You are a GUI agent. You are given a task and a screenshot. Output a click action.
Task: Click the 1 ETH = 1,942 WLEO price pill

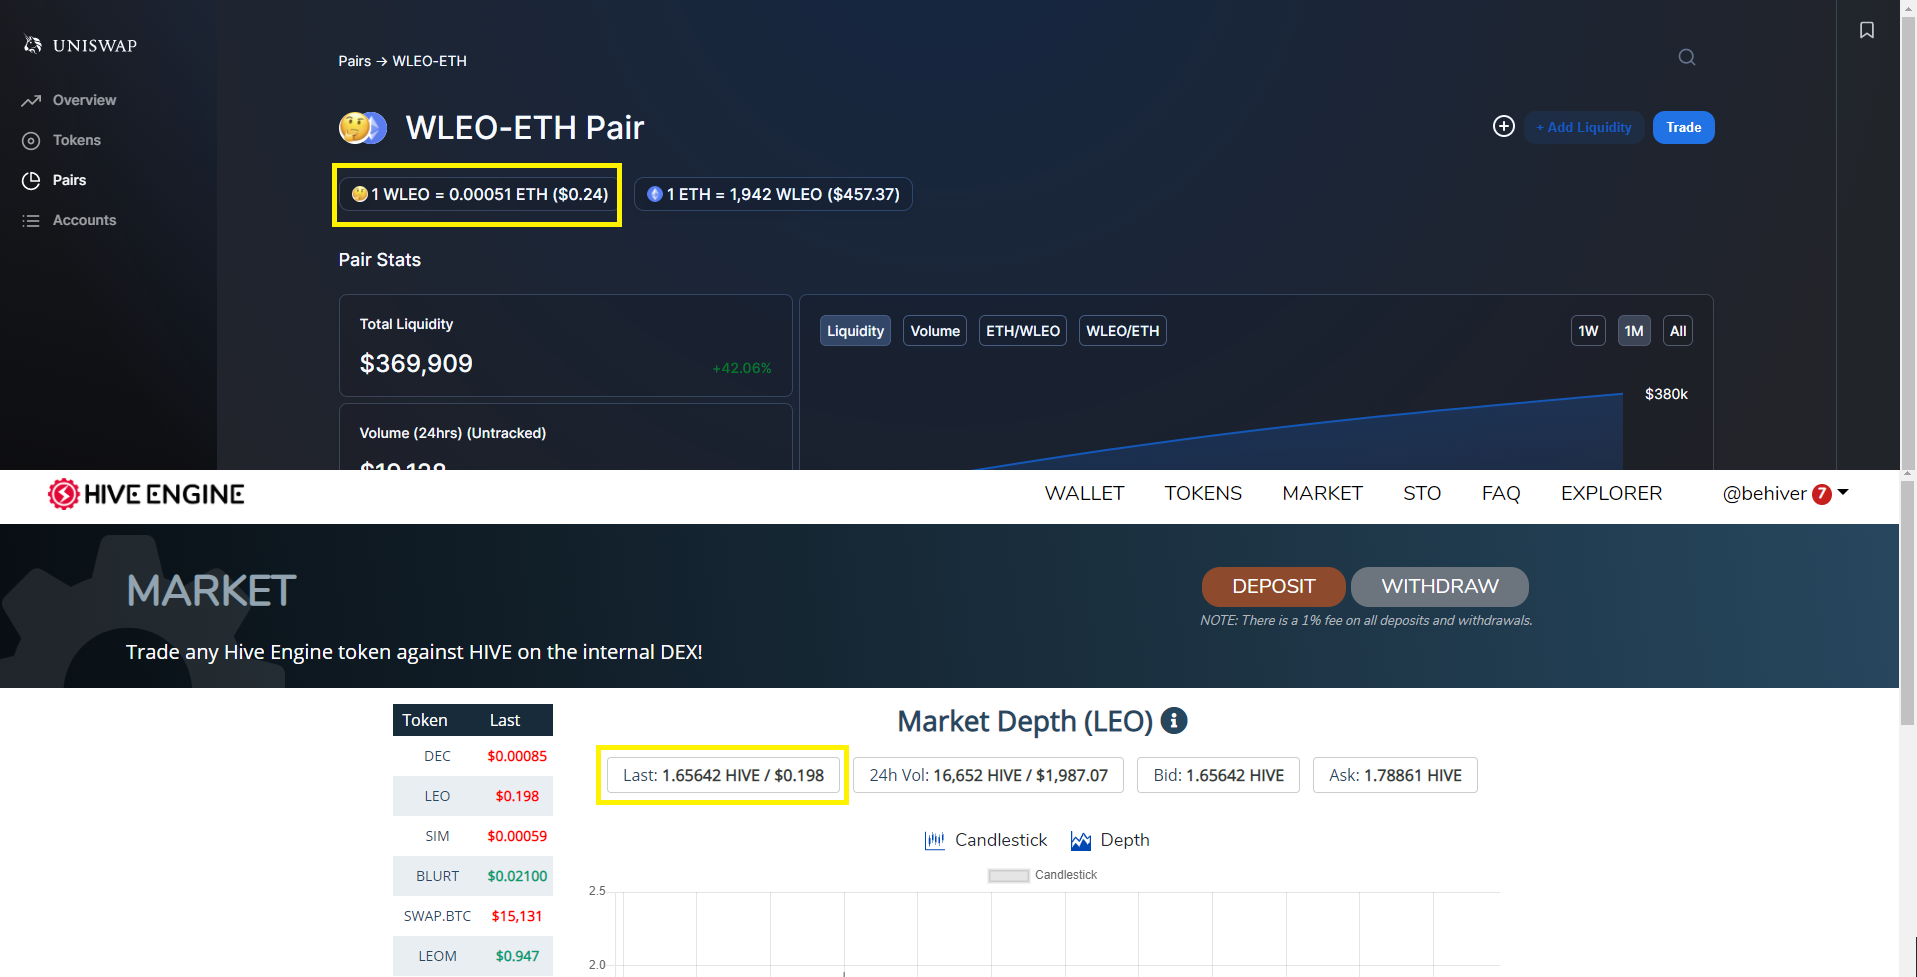click(x=773, y=194)
